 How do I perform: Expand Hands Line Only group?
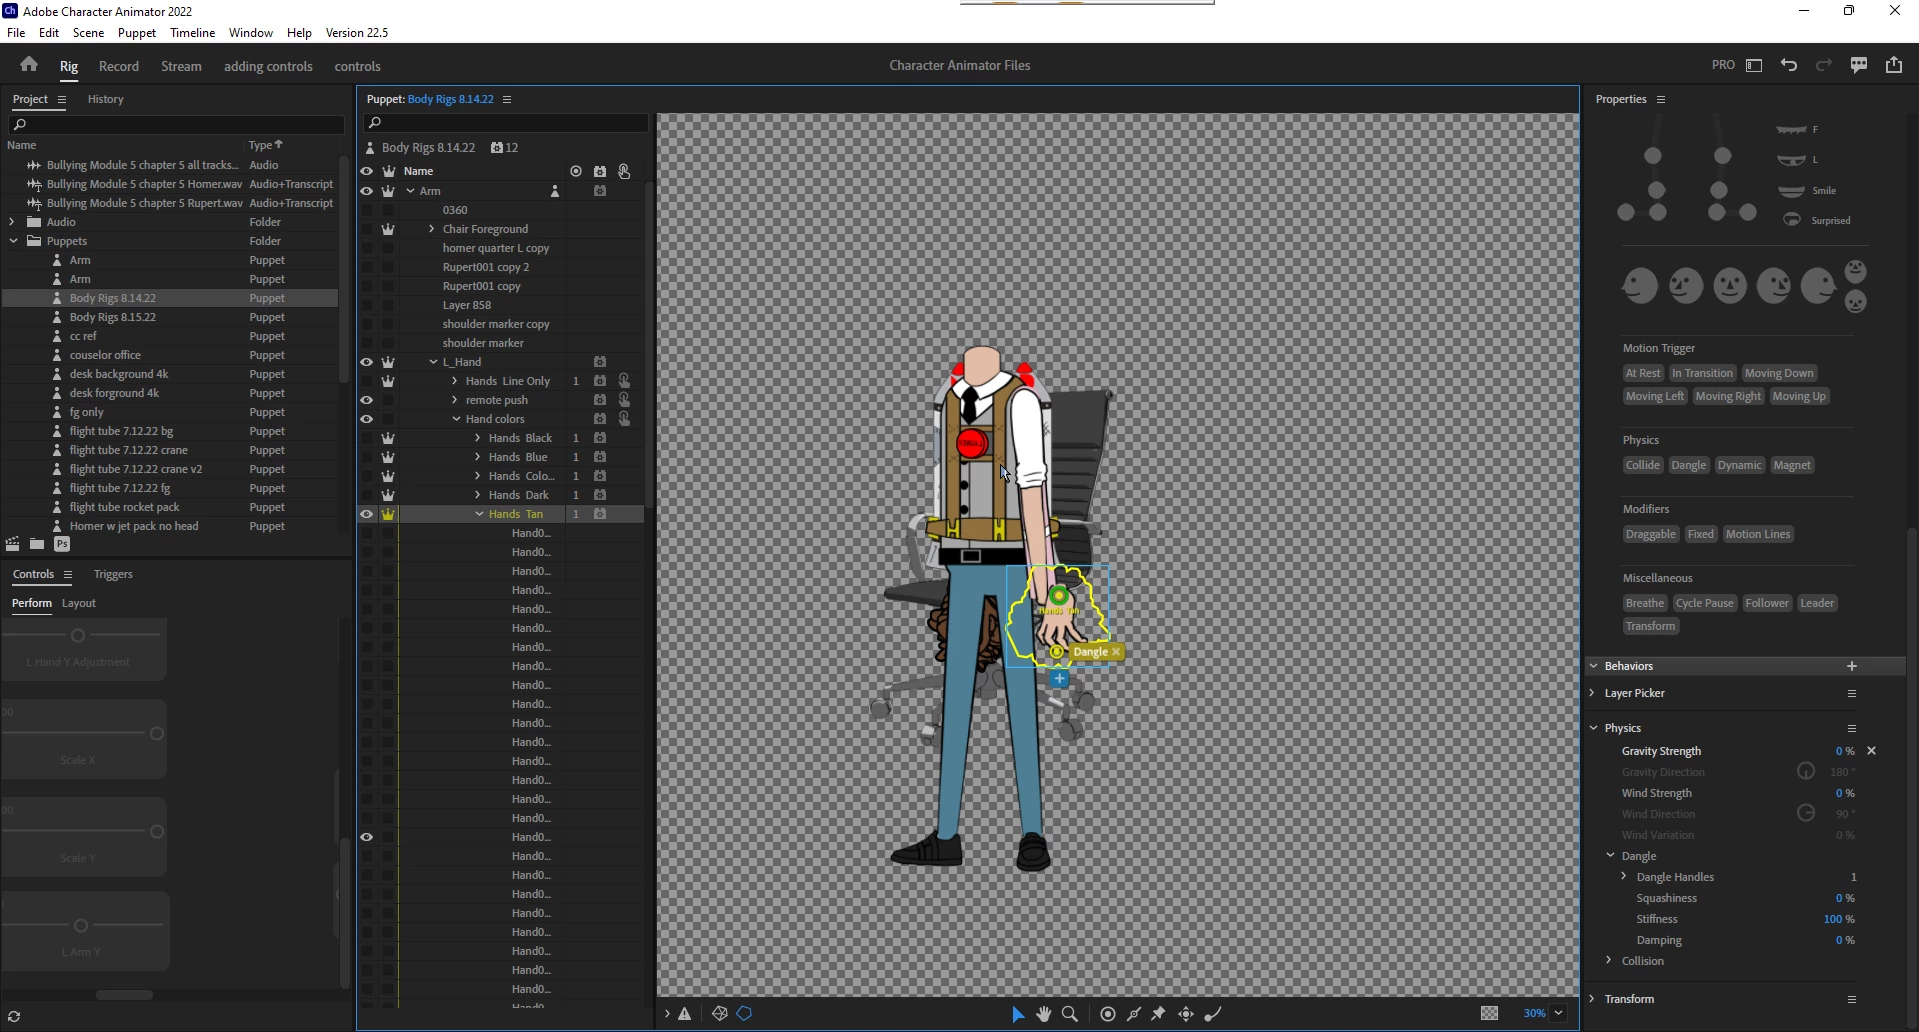(x=455, y=381)
